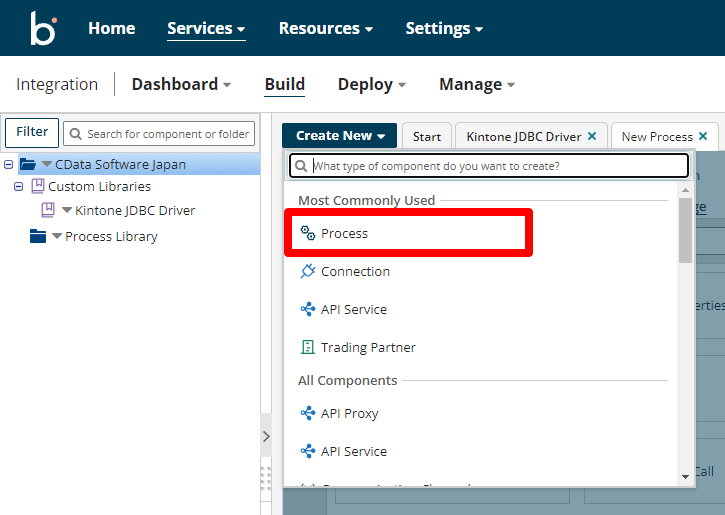Open the Services menu
The width and height of the screenshot is (725, 515).
(x=206, y=28)
